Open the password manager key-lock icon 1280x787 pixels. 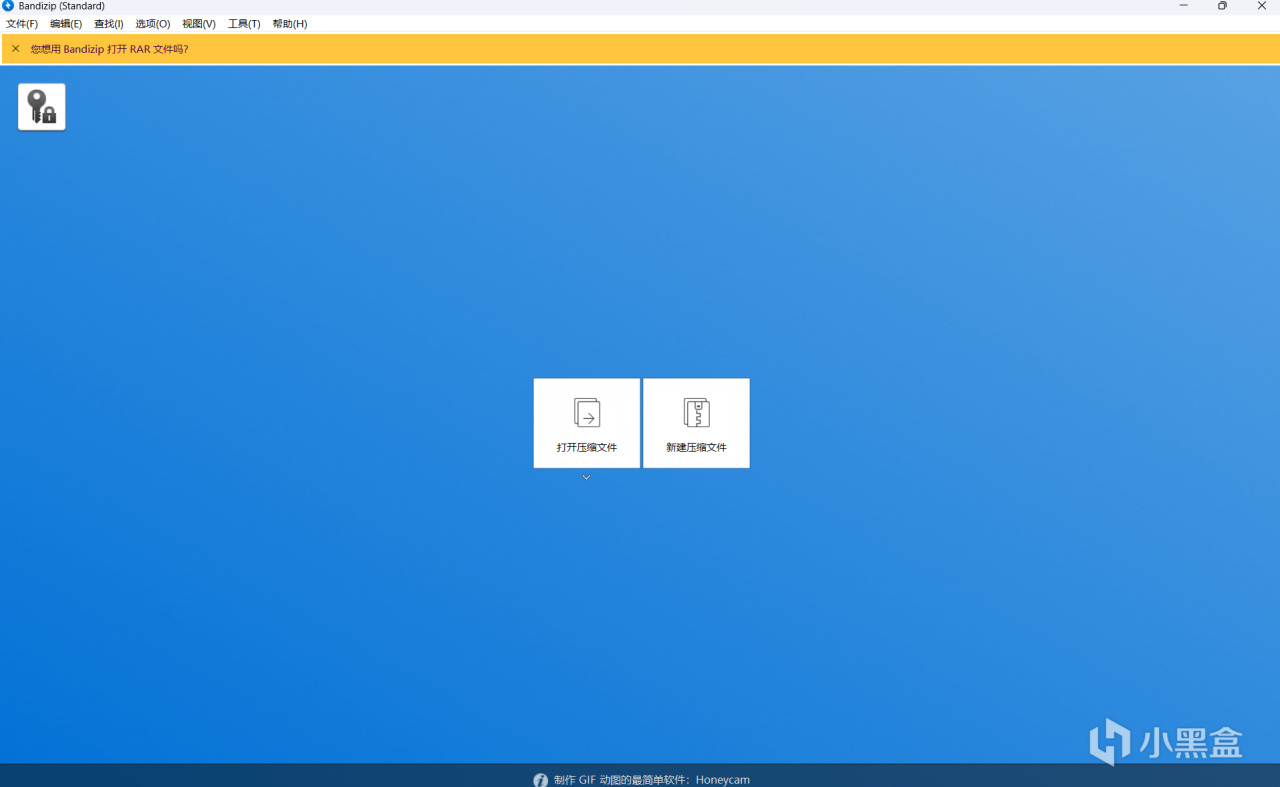42,107
